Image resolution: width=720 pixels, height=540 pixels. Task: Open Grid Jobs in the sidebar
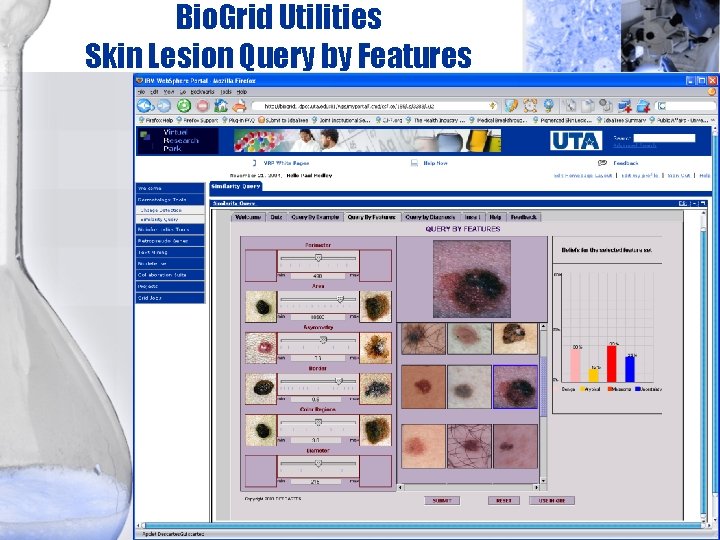coord(170,298)
